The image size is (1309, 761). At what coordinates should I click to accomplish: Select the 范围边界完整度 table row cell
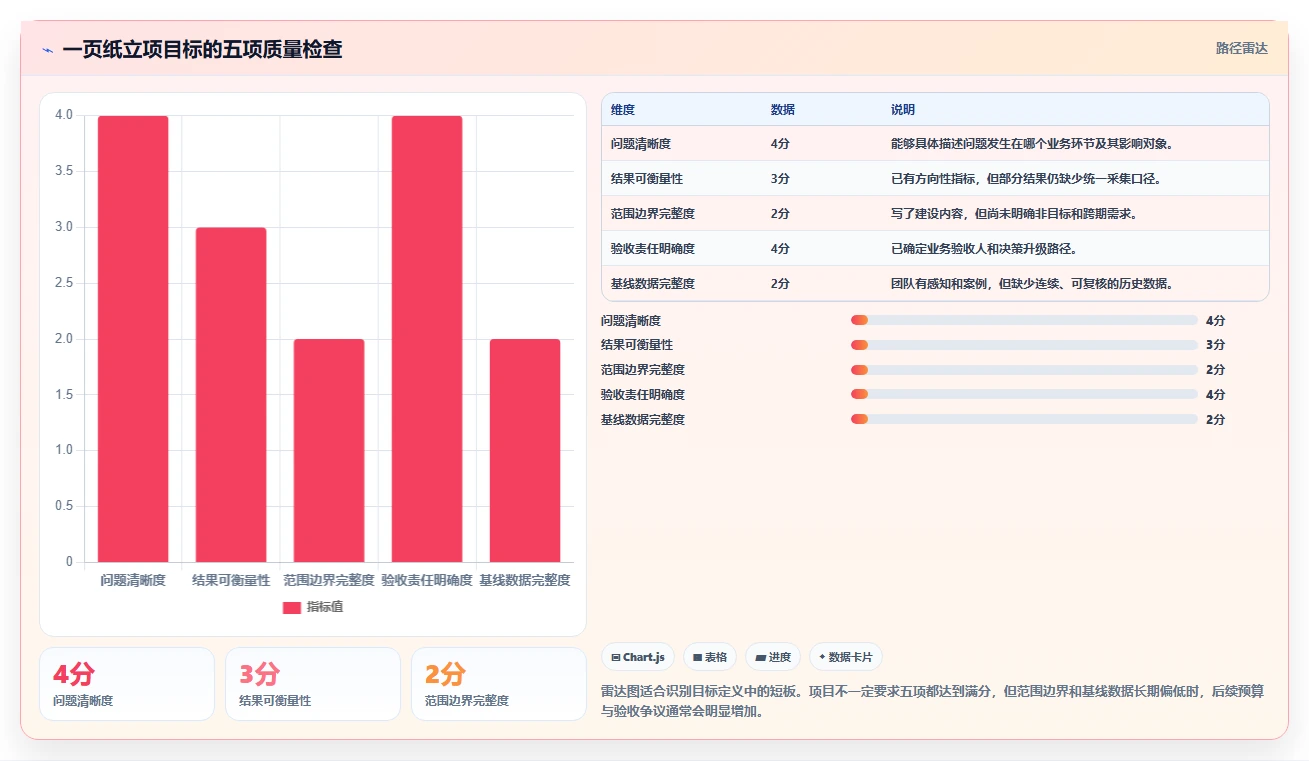[653, 213]
